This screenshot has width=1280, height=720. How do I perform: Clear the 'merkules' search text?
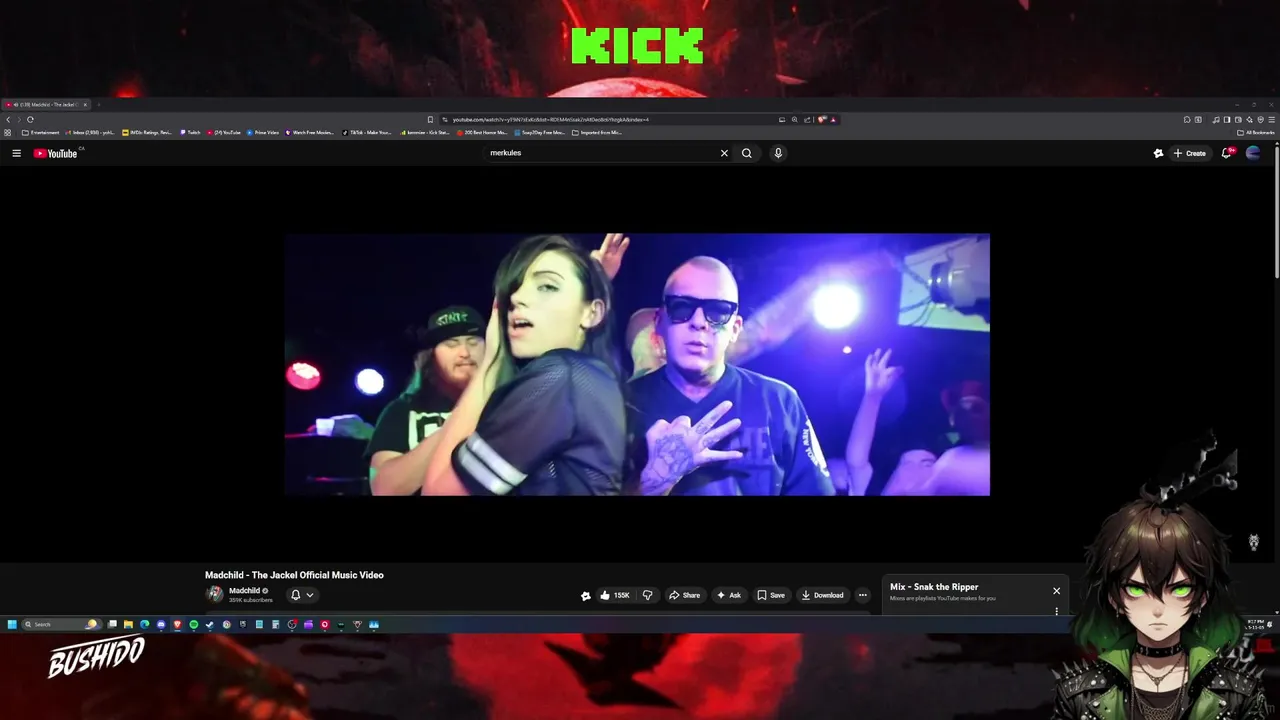tap(724, 153)
